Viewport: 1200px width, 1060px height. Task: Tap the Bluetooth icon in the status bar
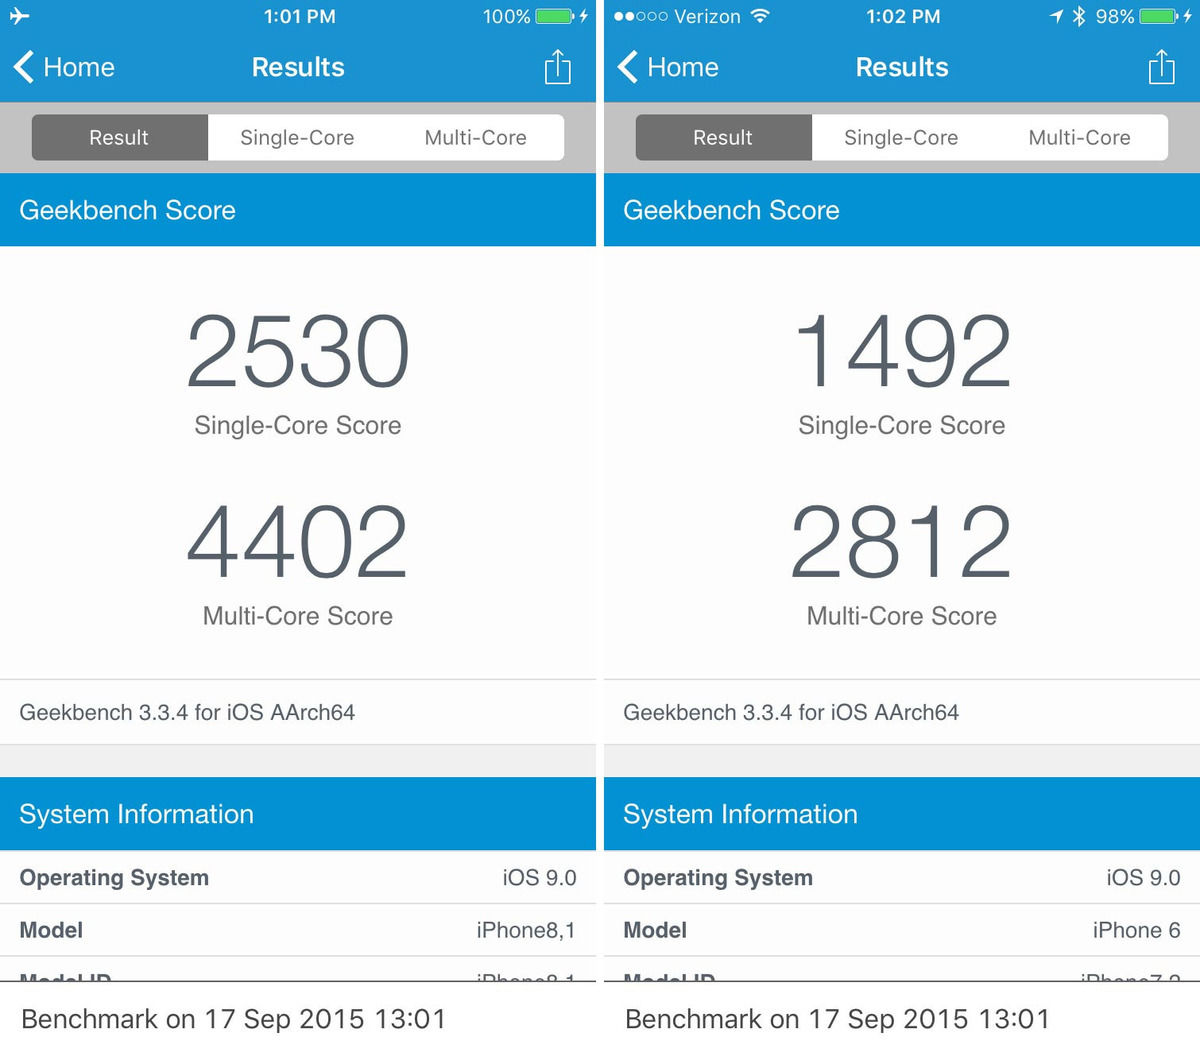point(1079,16)
